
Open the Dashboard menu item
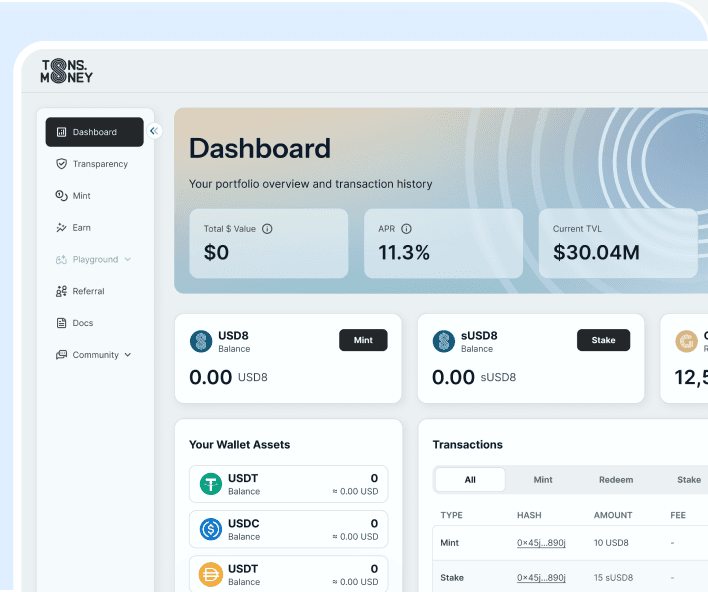(94, 132)
